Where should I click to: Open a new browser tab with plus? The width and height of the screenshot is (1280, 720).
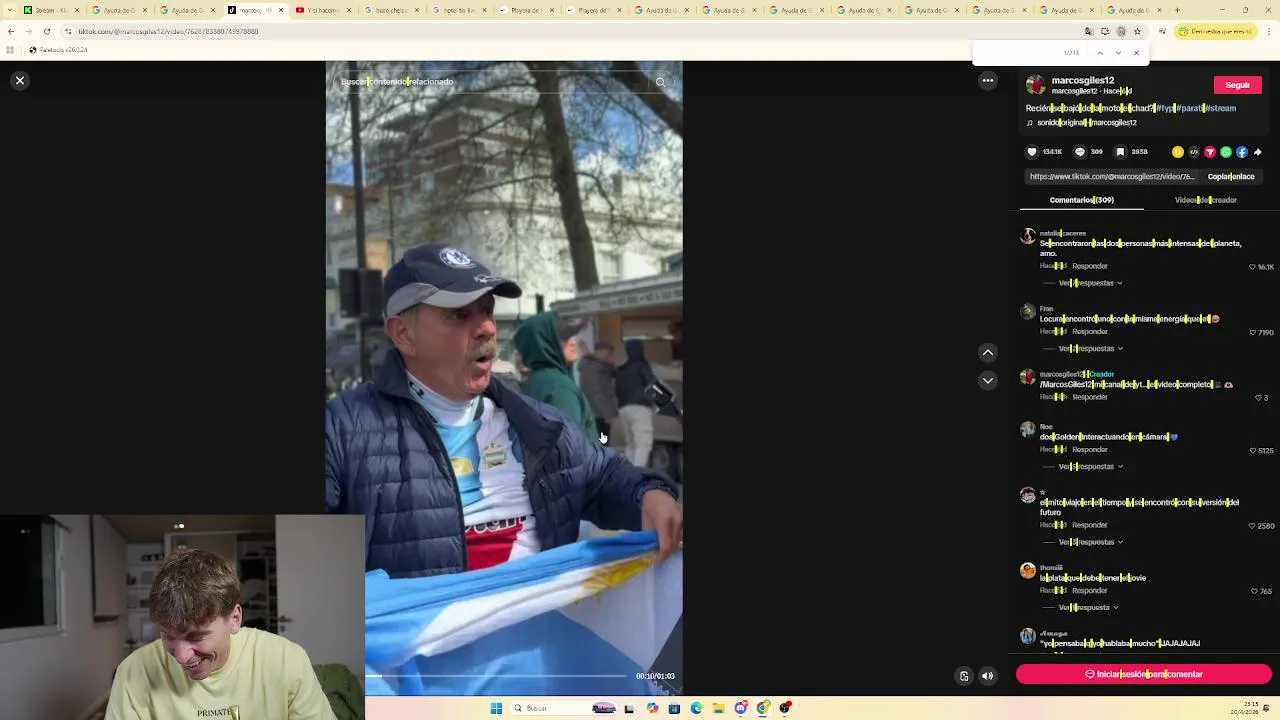[x=1177, y=10]
